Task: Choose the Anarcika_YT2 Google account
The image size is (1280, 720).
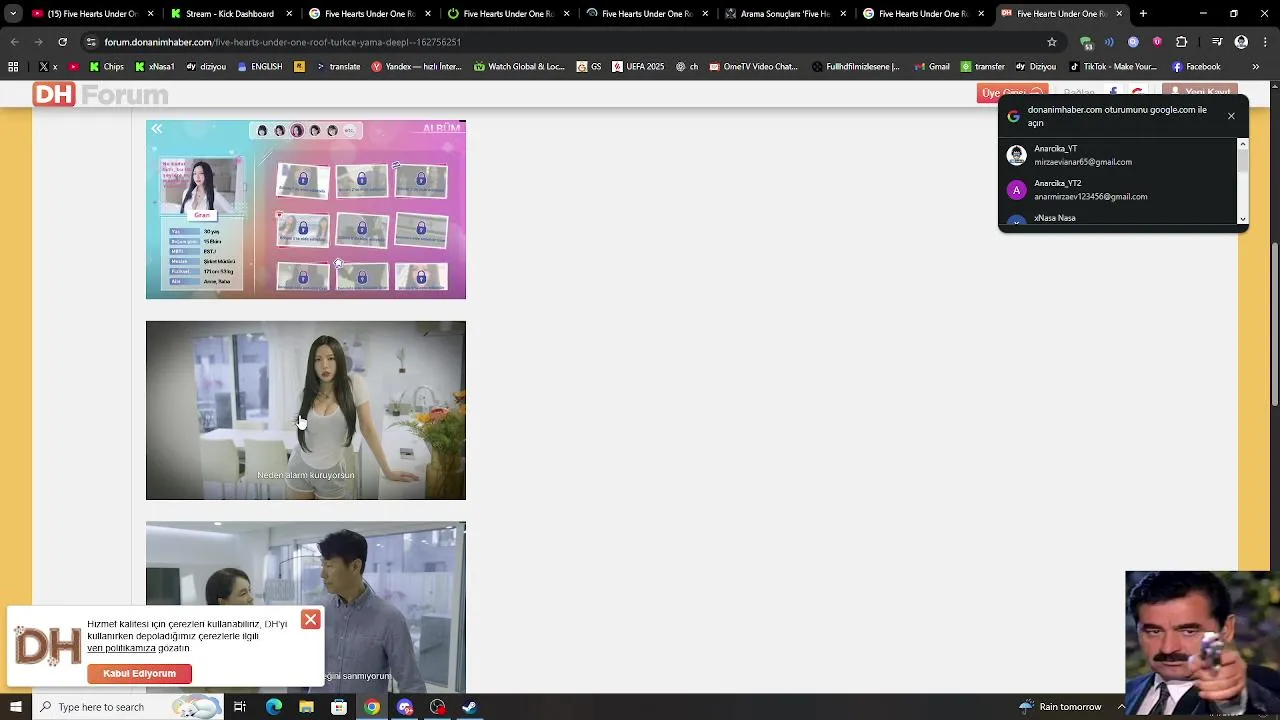Action: (x=1120, y=190)
